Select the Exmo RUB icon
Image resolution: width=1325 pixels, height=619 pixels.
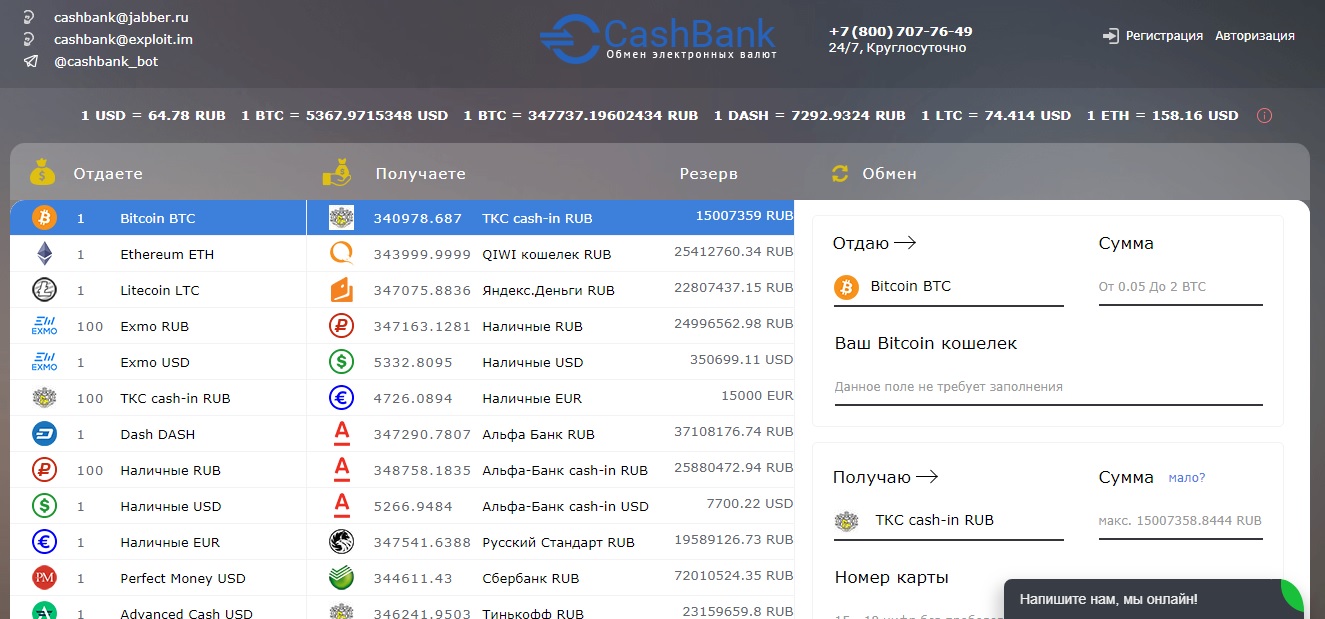tap(45, 326)
